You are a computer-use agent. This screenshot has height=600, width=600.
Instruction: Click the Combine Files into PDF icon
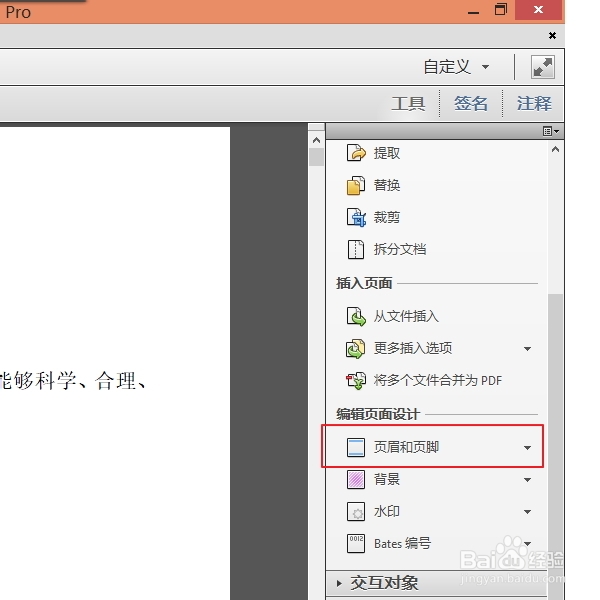pyautogui.click(x=356, y=380)
